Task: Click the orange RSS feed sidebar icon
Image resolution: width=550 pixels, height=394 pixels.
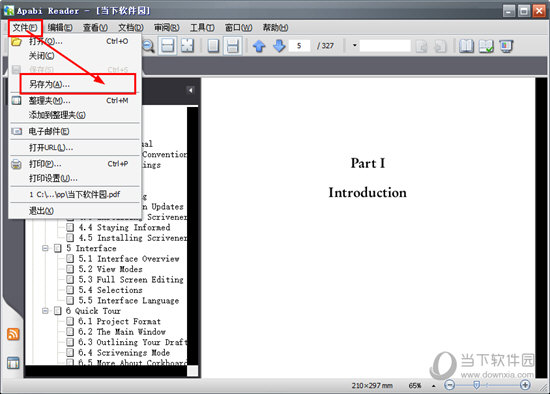Action: click(x=13, y=334)
